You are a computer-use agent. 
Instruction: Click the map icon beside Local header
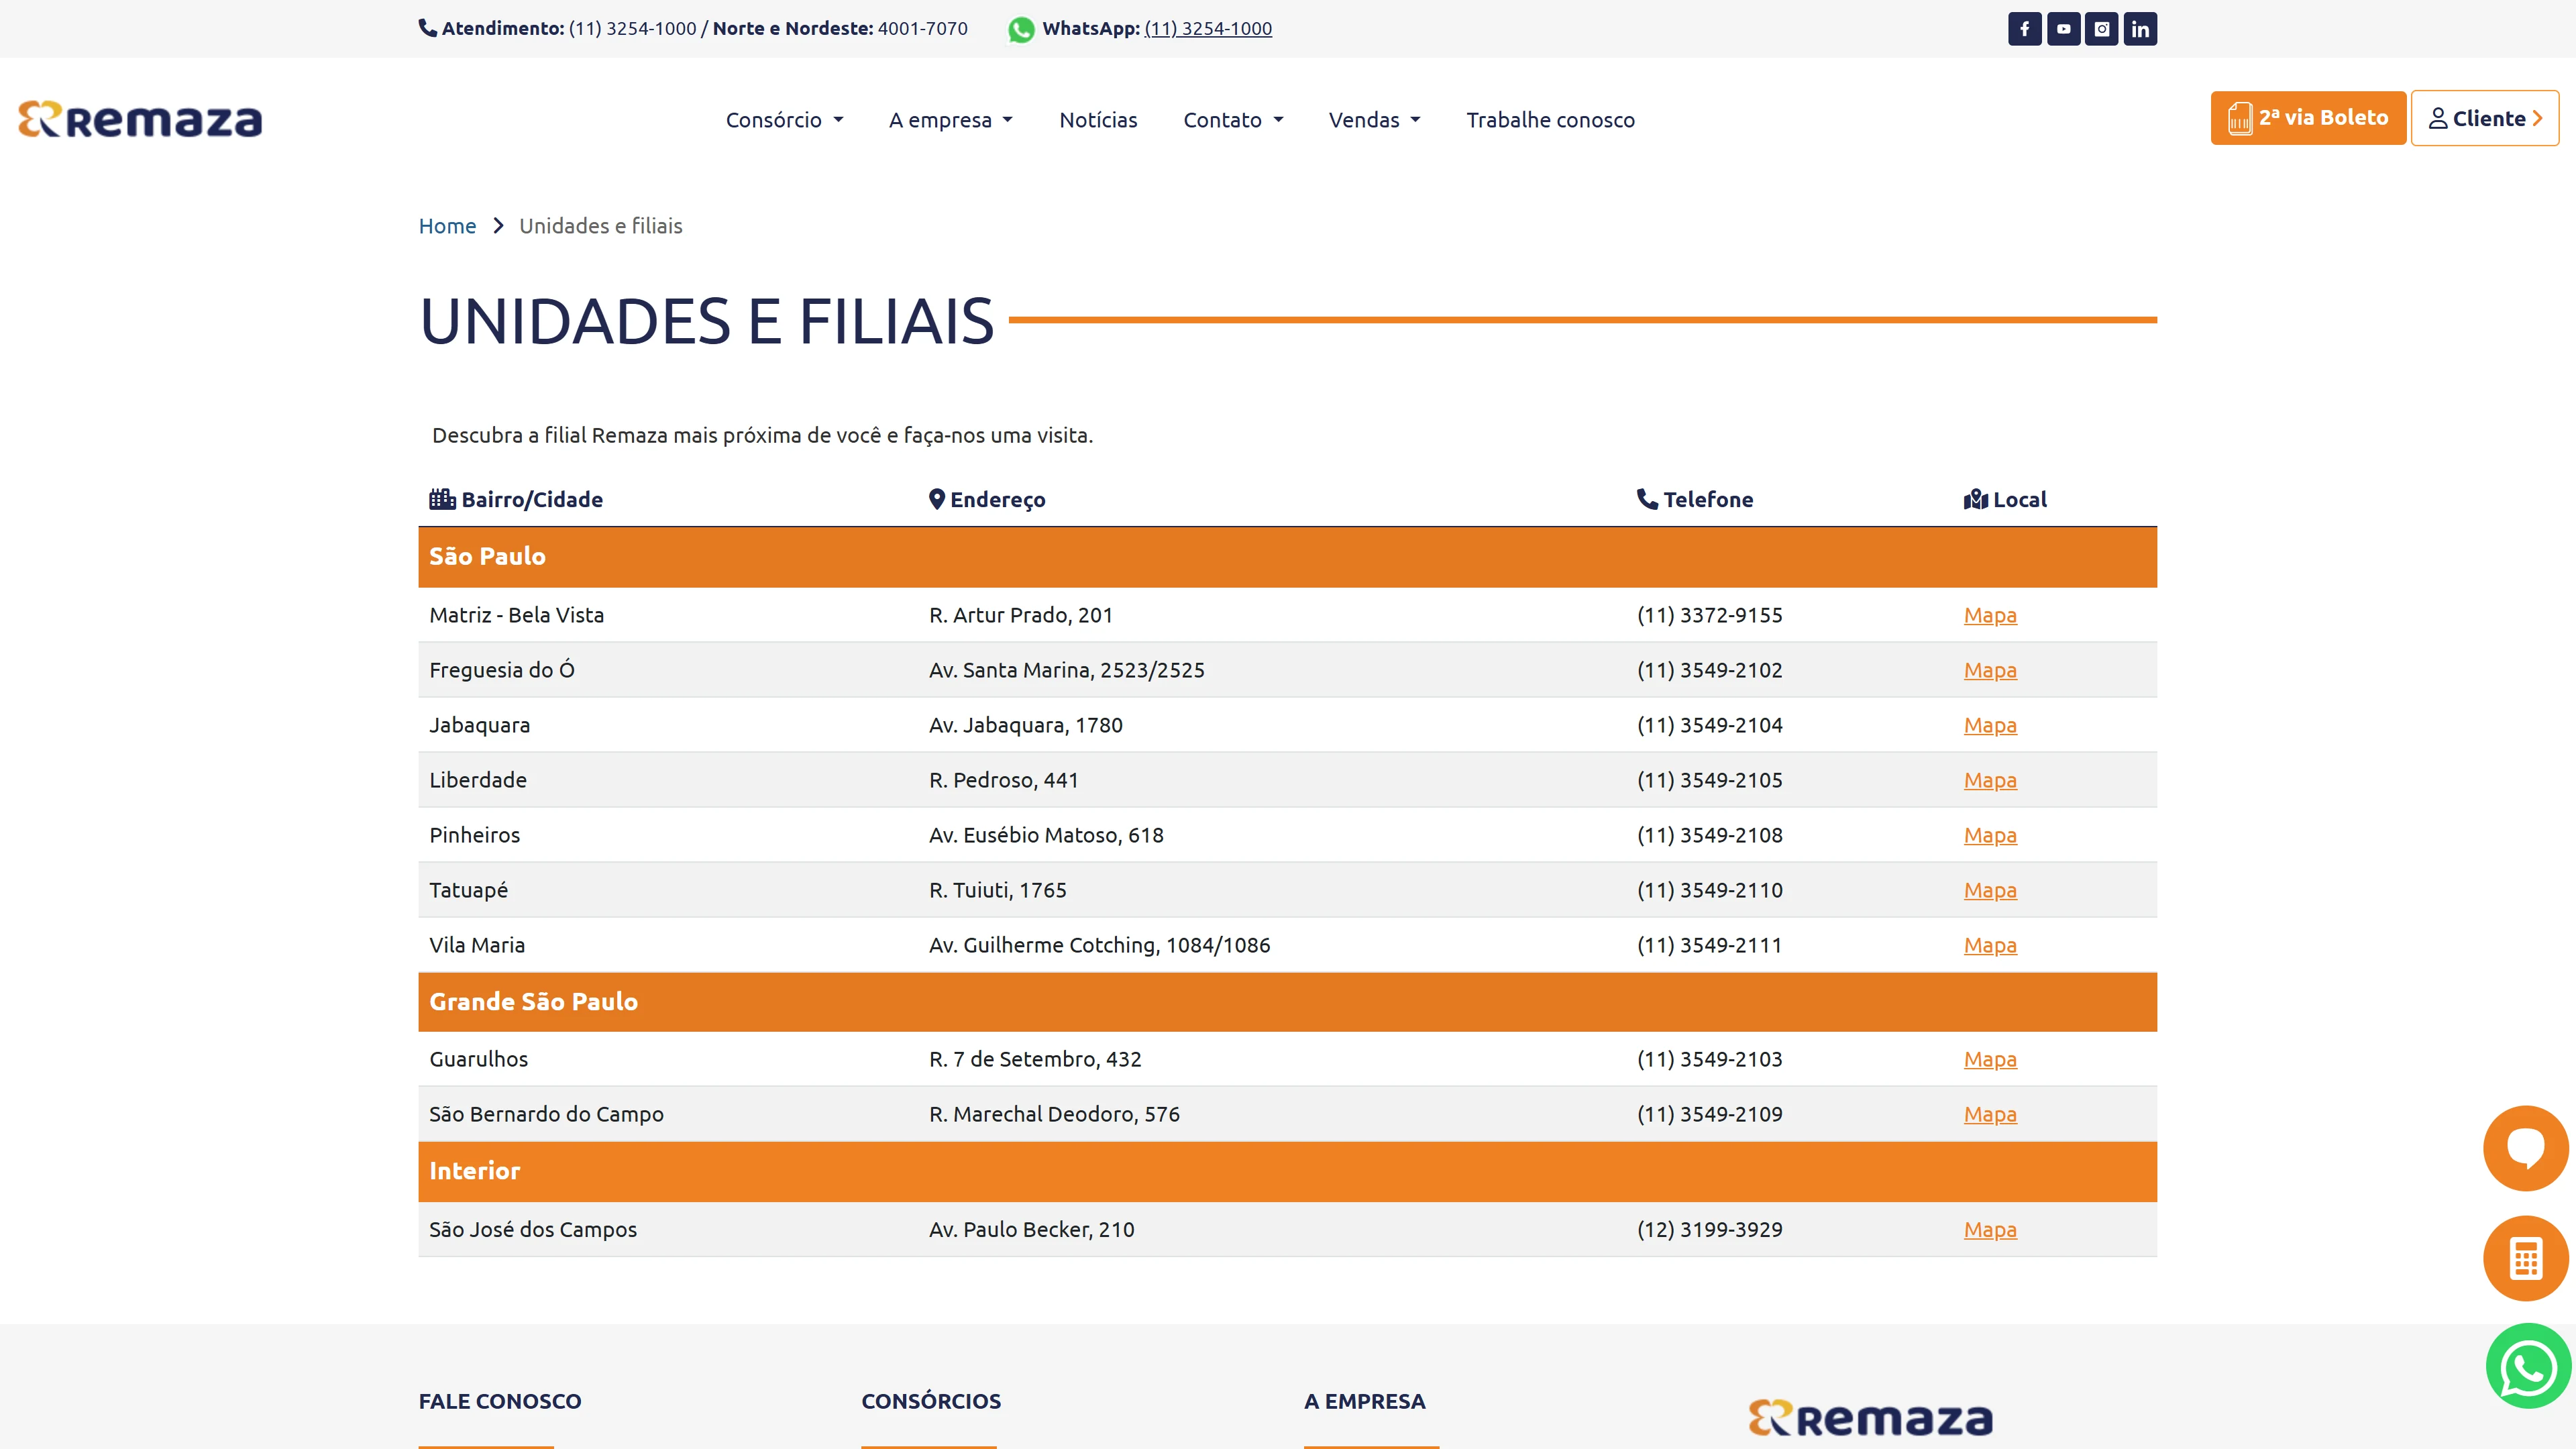point(1976,499)
